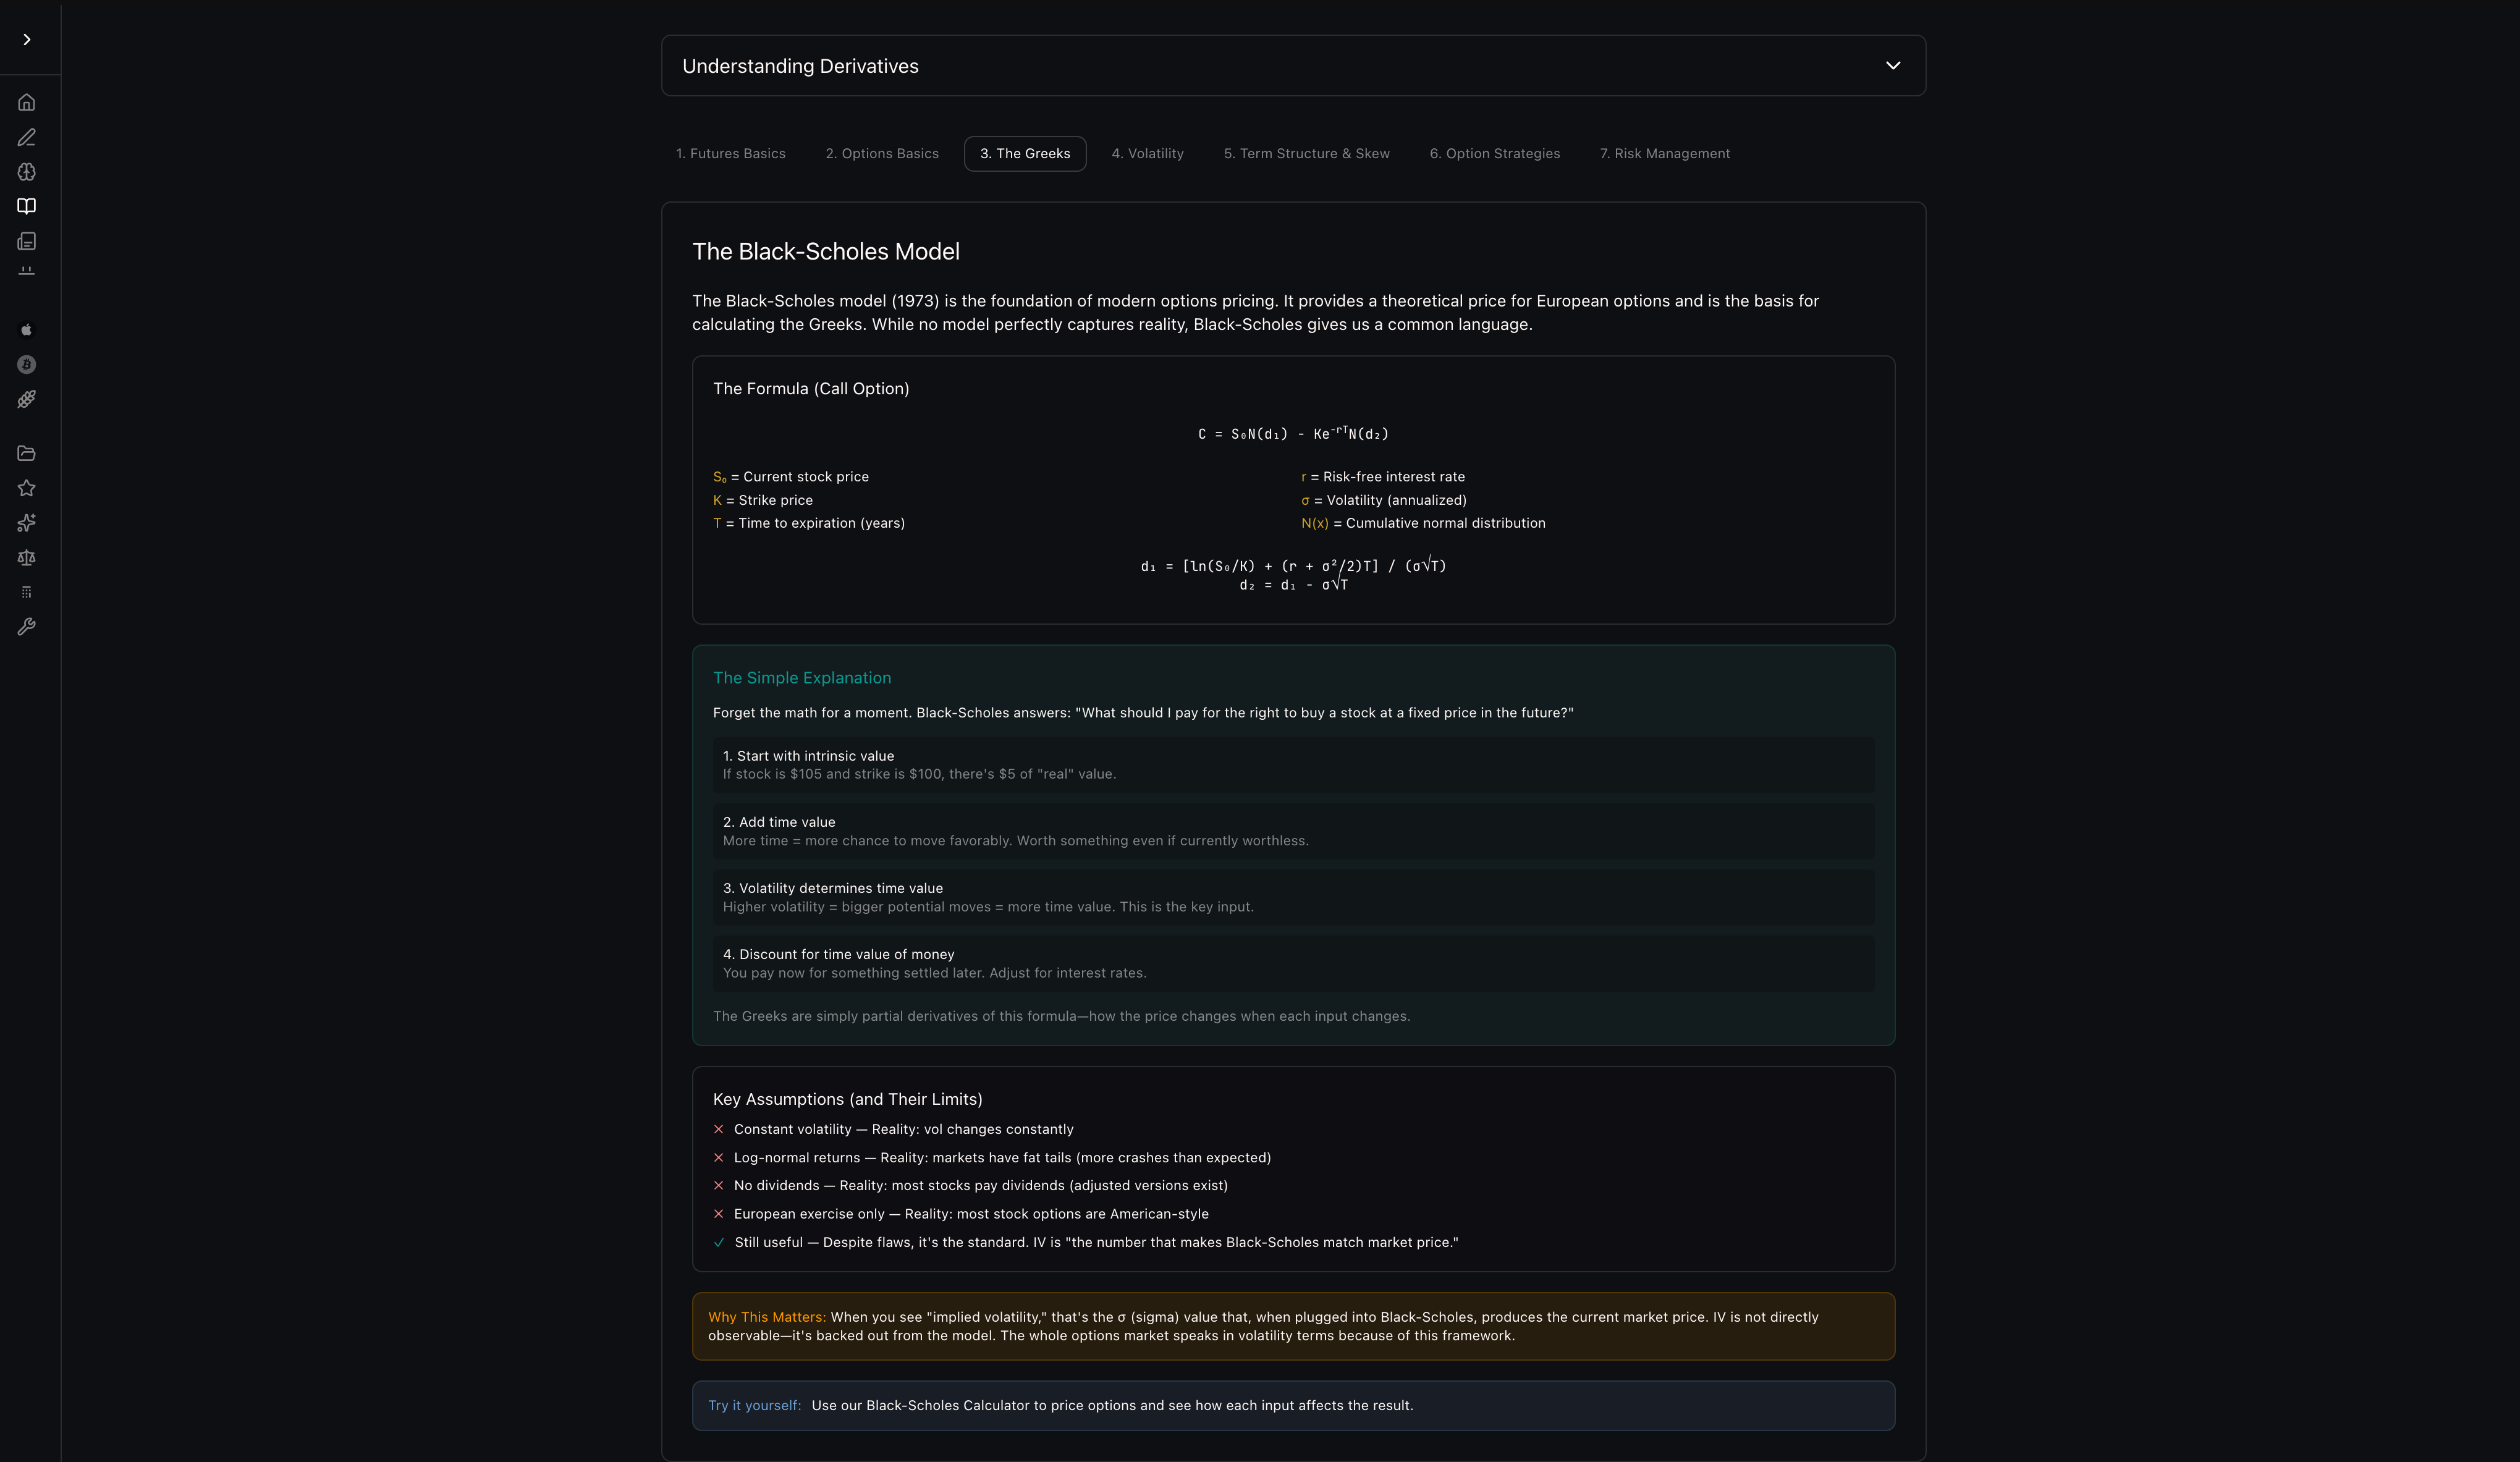This screenshot has width=2520, height=1462.
Task: Open the Option Strategies tab
Action: tap(1494, 154)
